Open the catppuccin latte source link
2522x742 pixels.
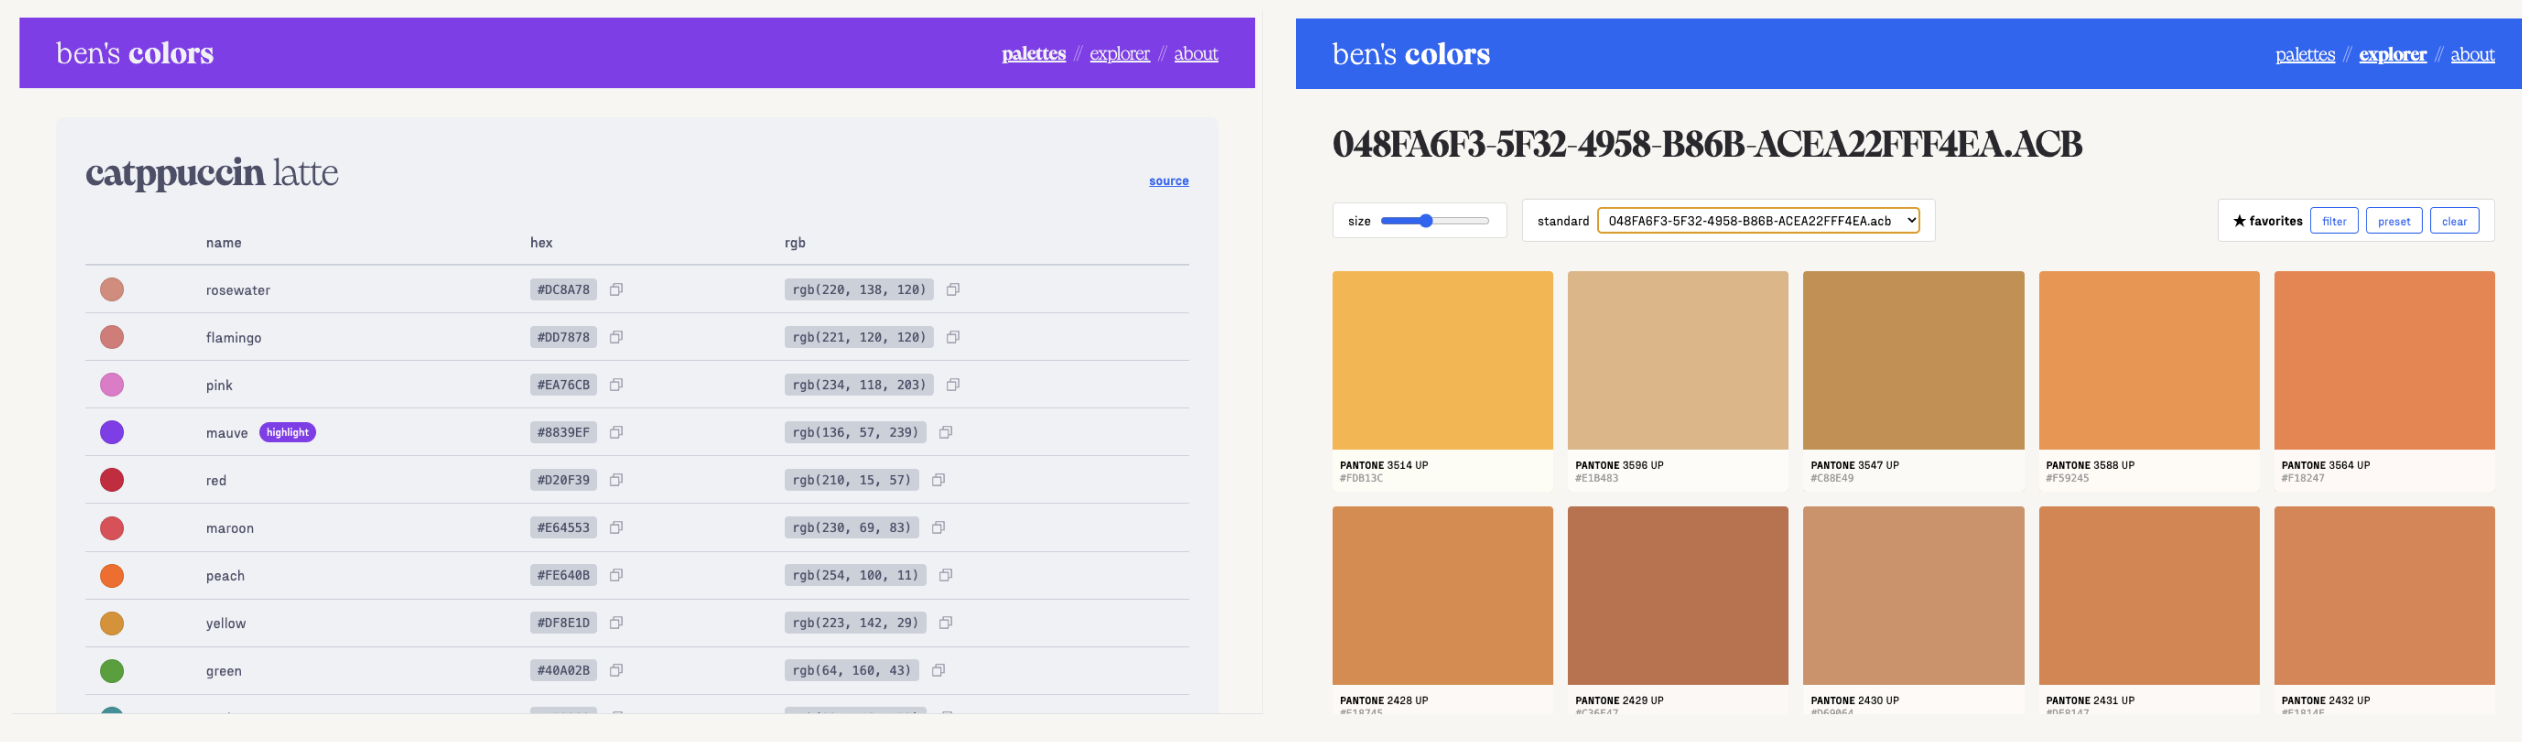pyautogui.click(x=1168, y=181)
